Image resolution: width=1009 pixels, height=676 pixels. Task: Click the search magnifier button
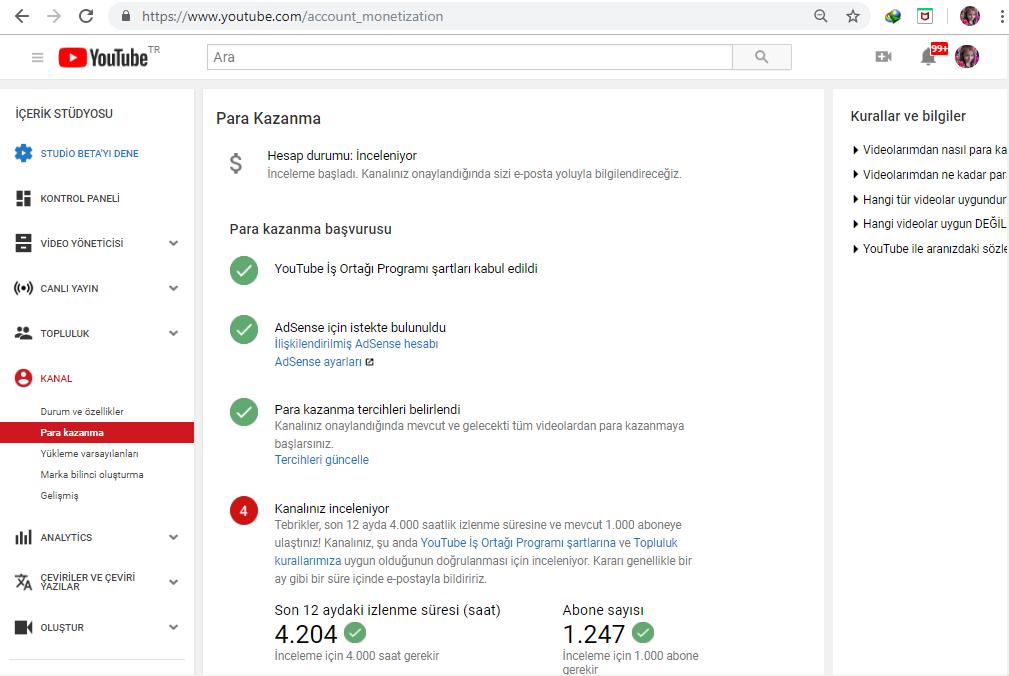pyautogui.click(x=762, y=57)
